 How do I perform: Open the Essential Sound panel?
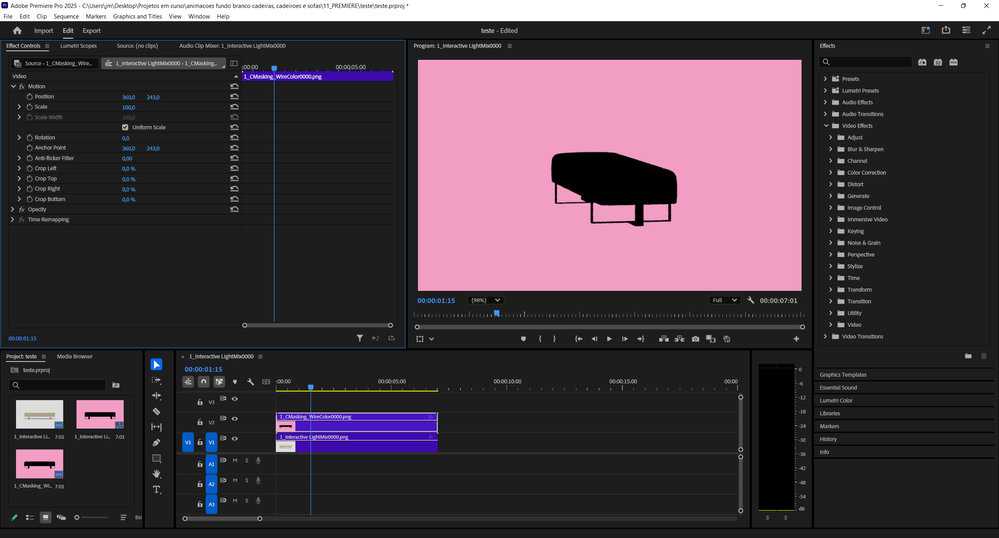(x=838, y=388)
